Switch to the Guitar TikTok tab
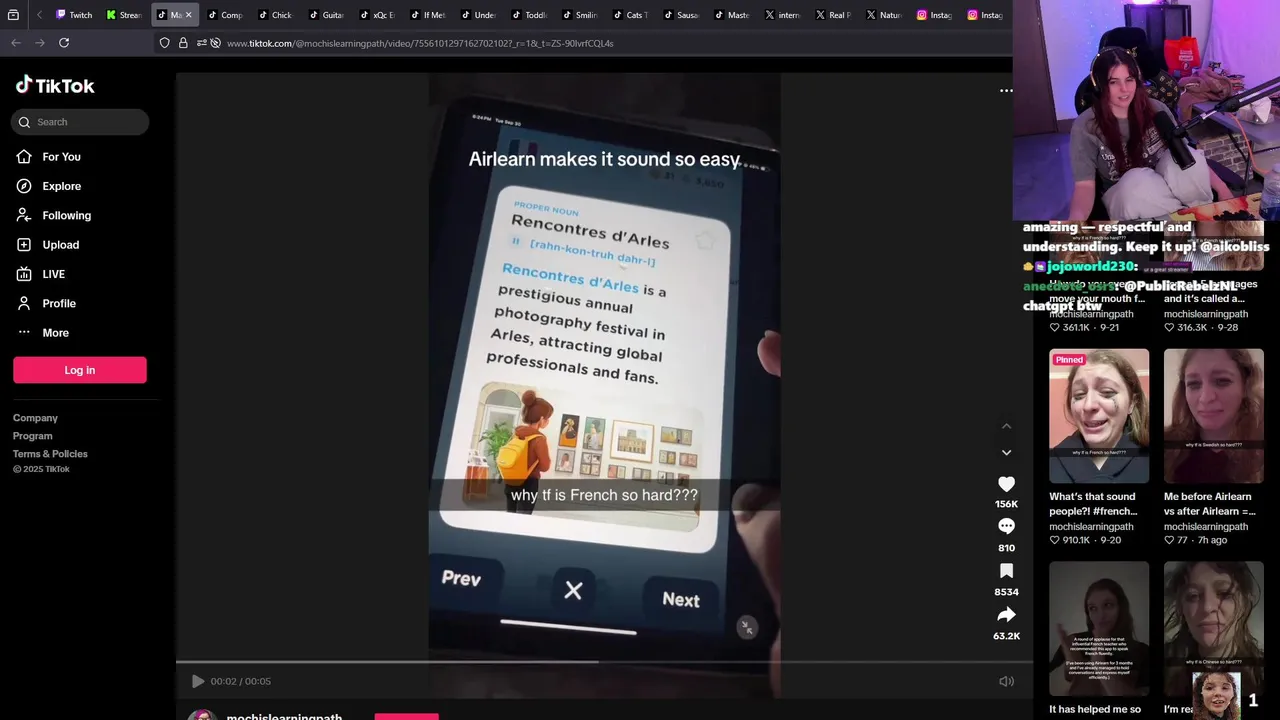 (x=327, y=15)
